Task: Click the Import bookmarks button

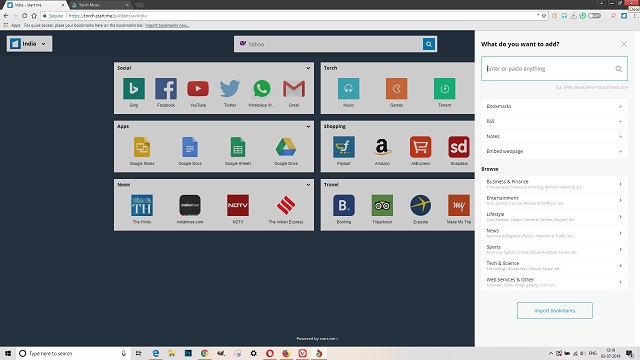Action: coord(555,311)
